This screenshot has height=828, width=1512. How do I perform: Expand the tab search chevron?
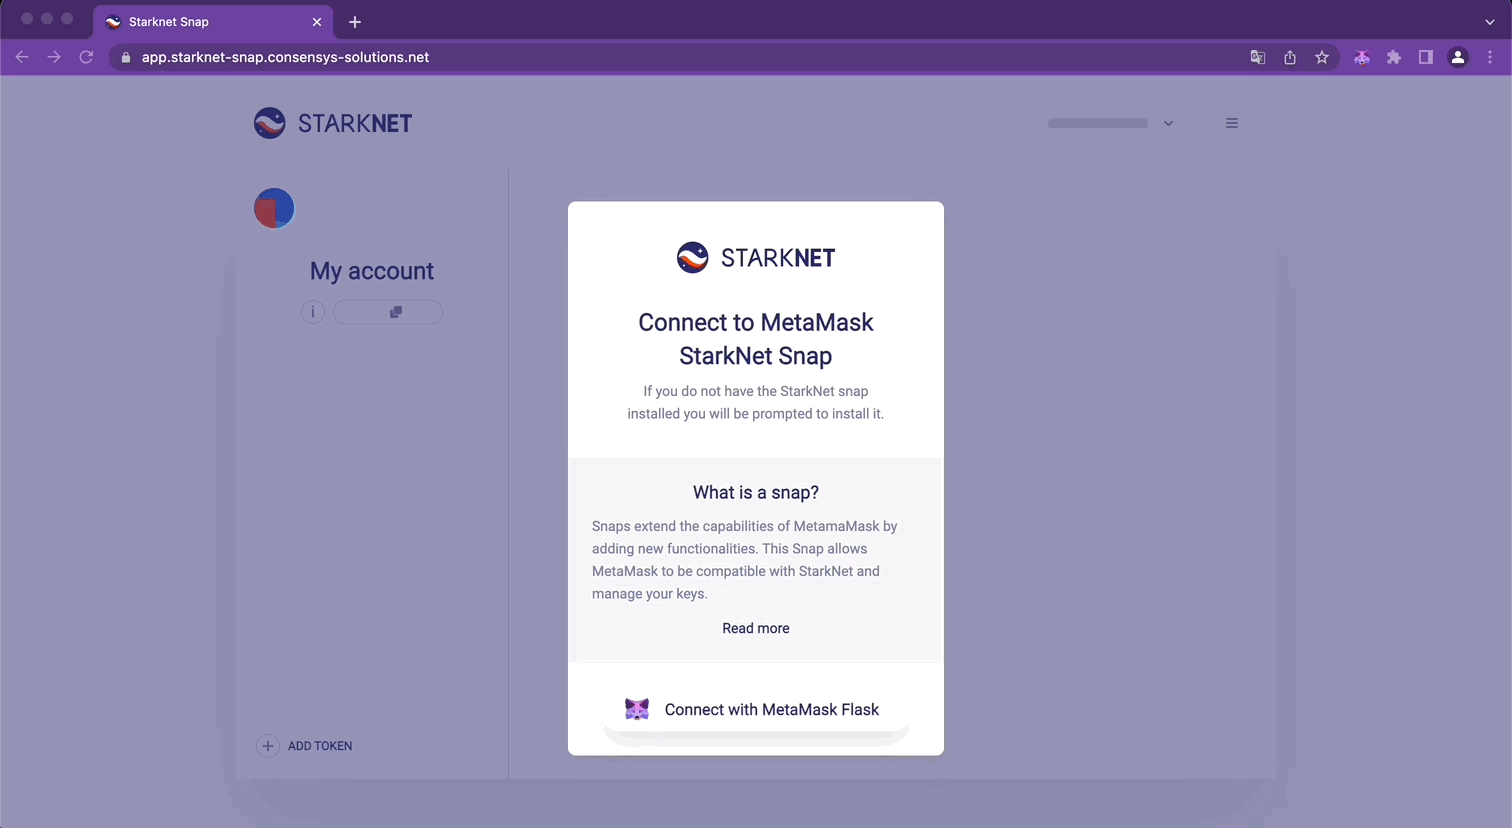[1490, 22]
